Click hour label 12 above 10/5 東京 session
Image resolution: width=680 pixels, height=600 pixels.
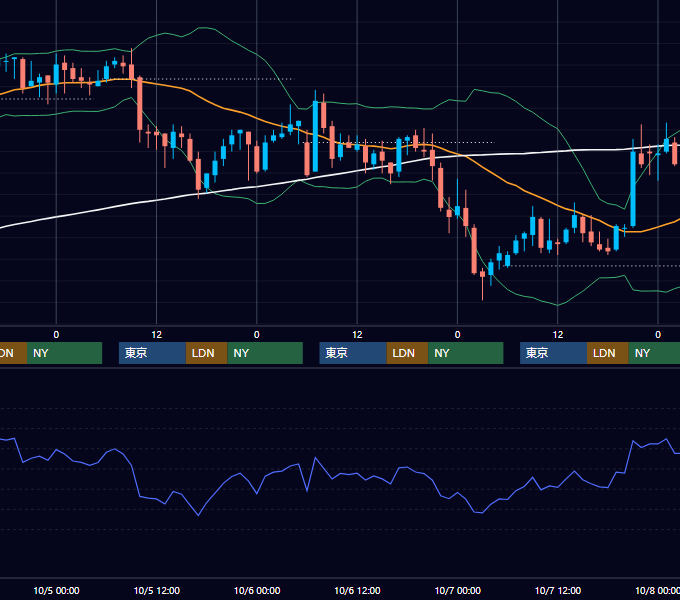click(x=157, y=335)
